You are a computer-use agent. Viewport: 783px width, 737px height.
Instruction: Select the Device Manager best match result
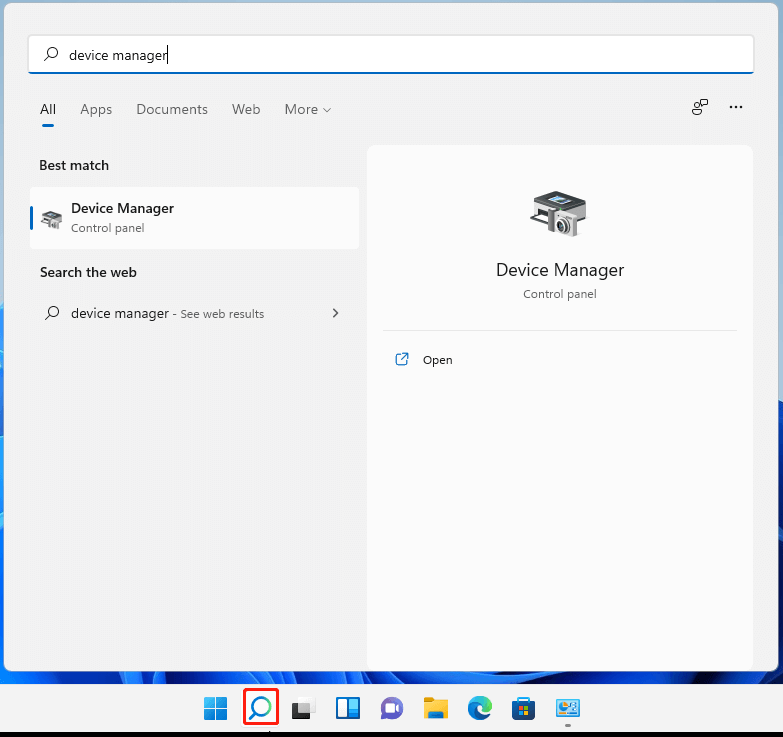[x=194, y=217]
